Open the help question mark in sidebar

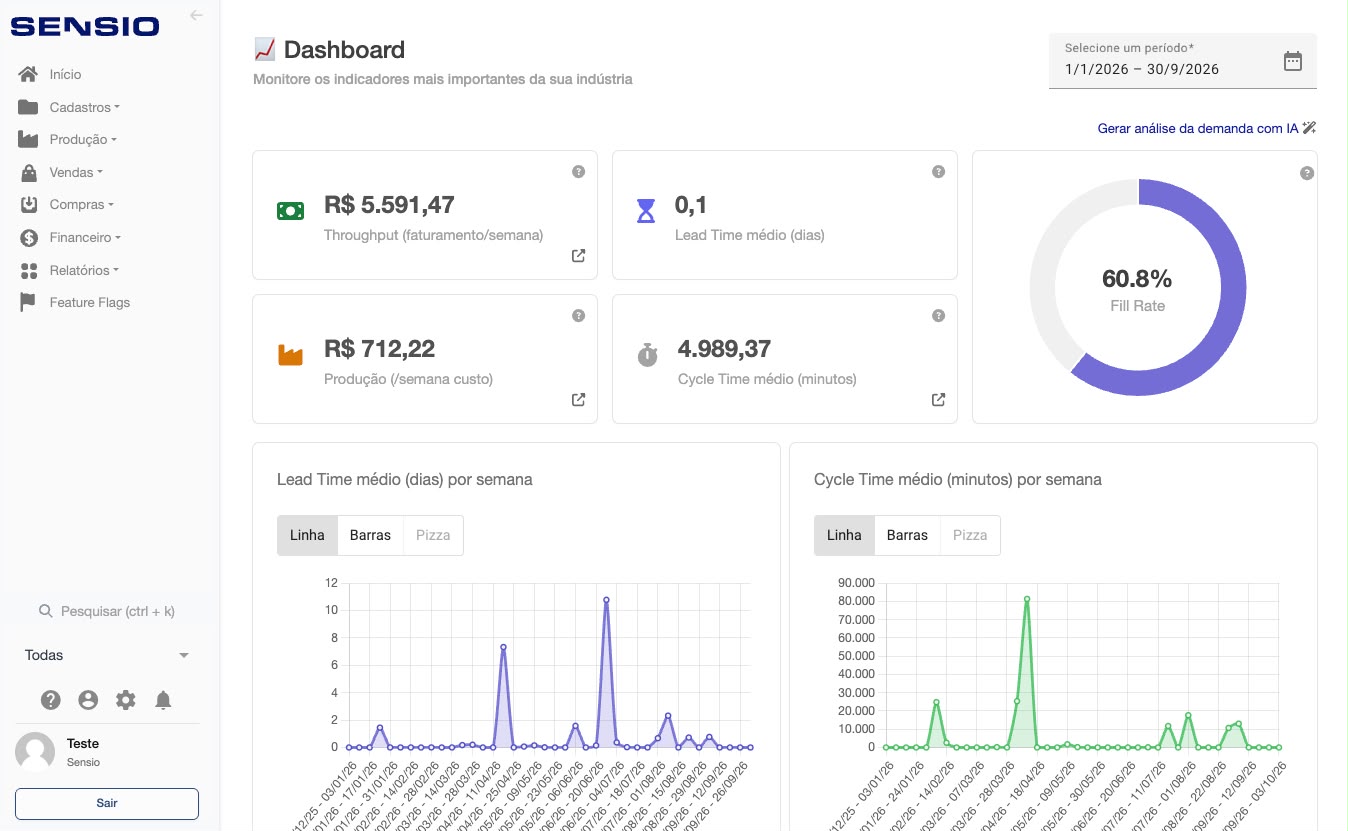(x=51, y=700)
